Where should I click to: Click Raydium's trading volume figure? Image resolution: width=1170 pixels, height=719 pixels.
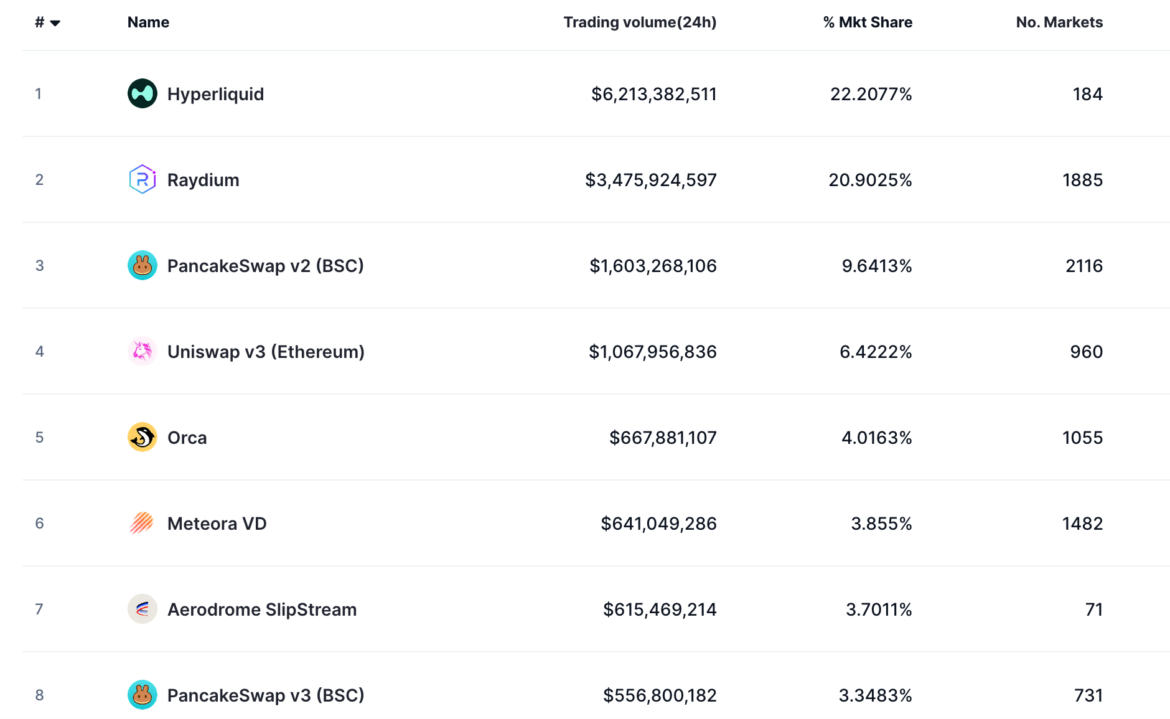(648, 179)
